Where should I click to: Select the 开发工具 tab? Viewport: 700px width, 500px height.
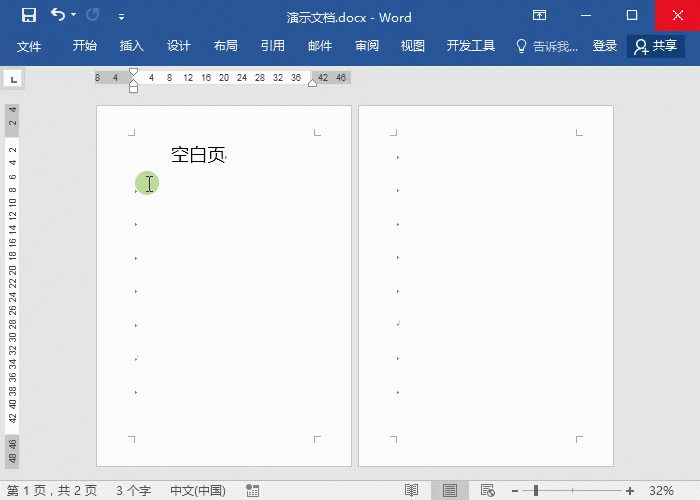click(471, 46)
